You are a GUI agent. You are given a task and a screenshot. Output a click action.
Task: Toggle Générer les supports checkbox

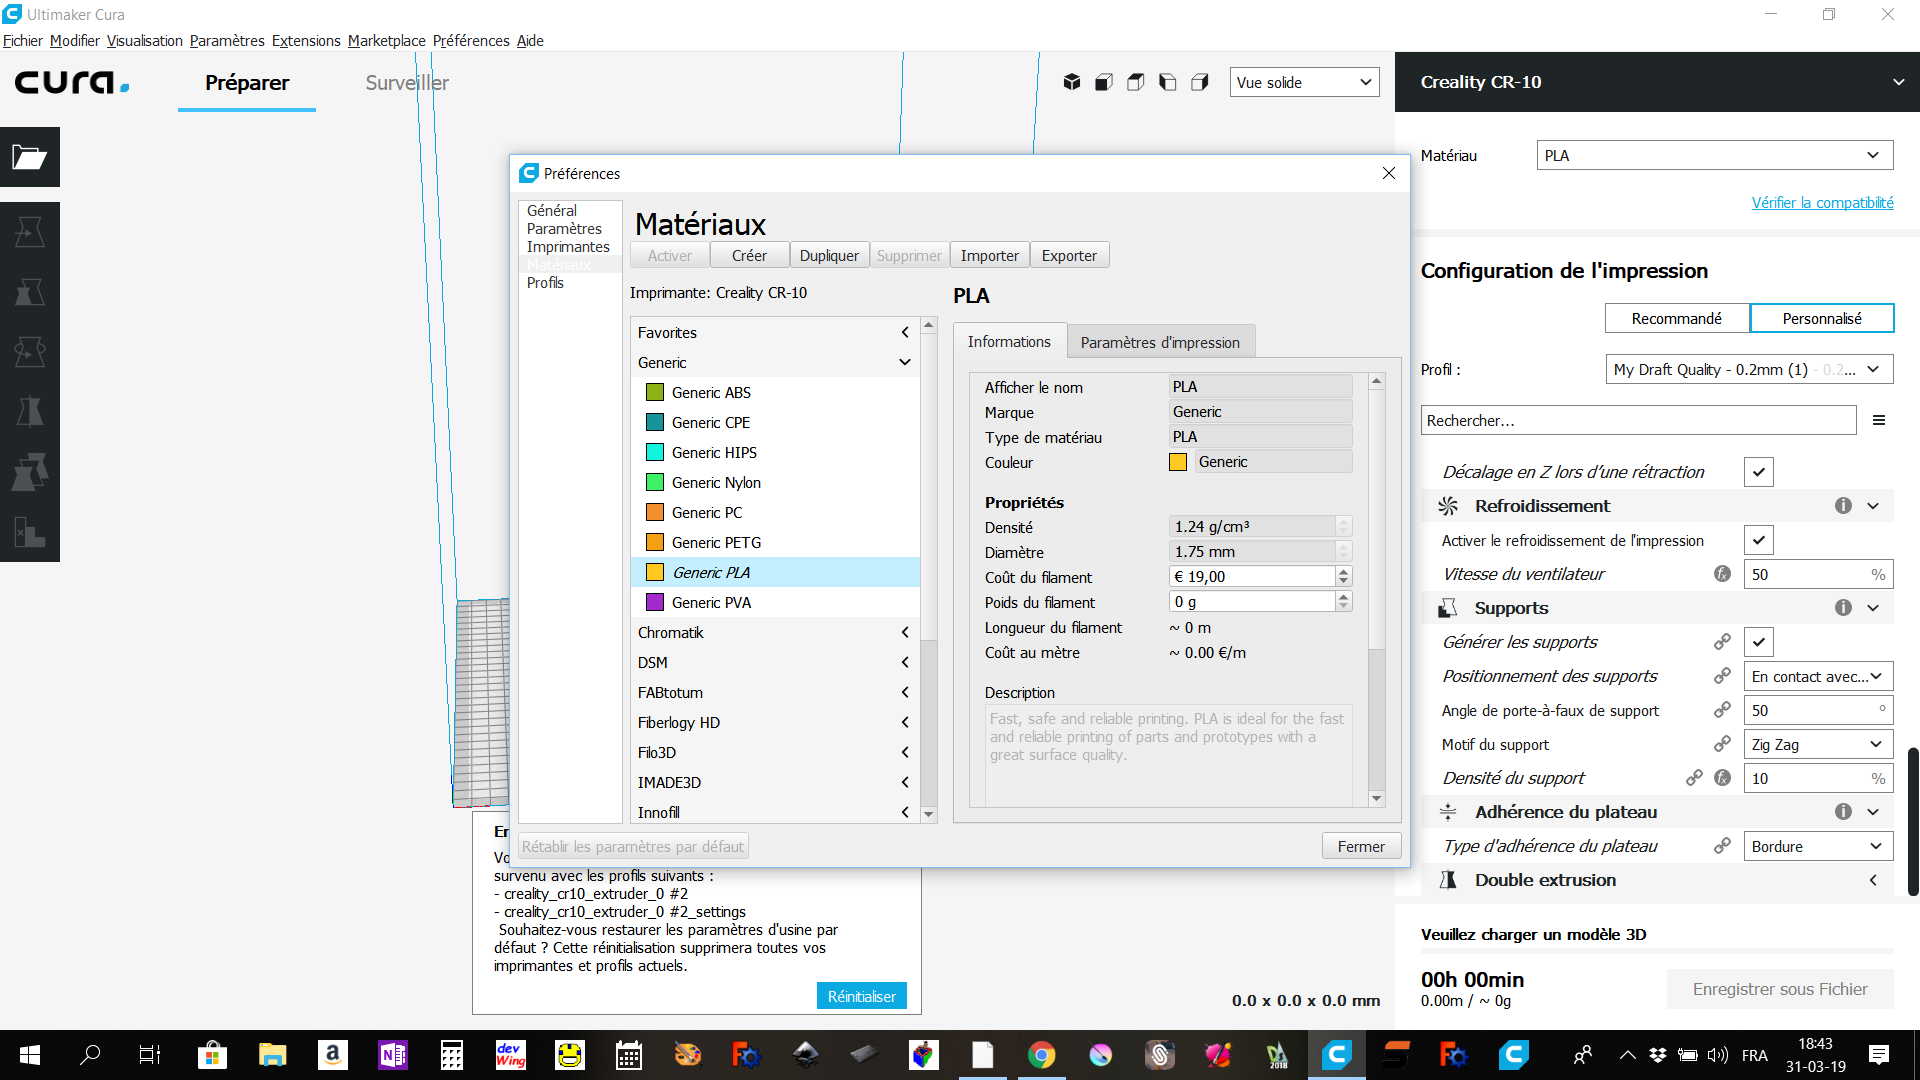(1758, 642)
